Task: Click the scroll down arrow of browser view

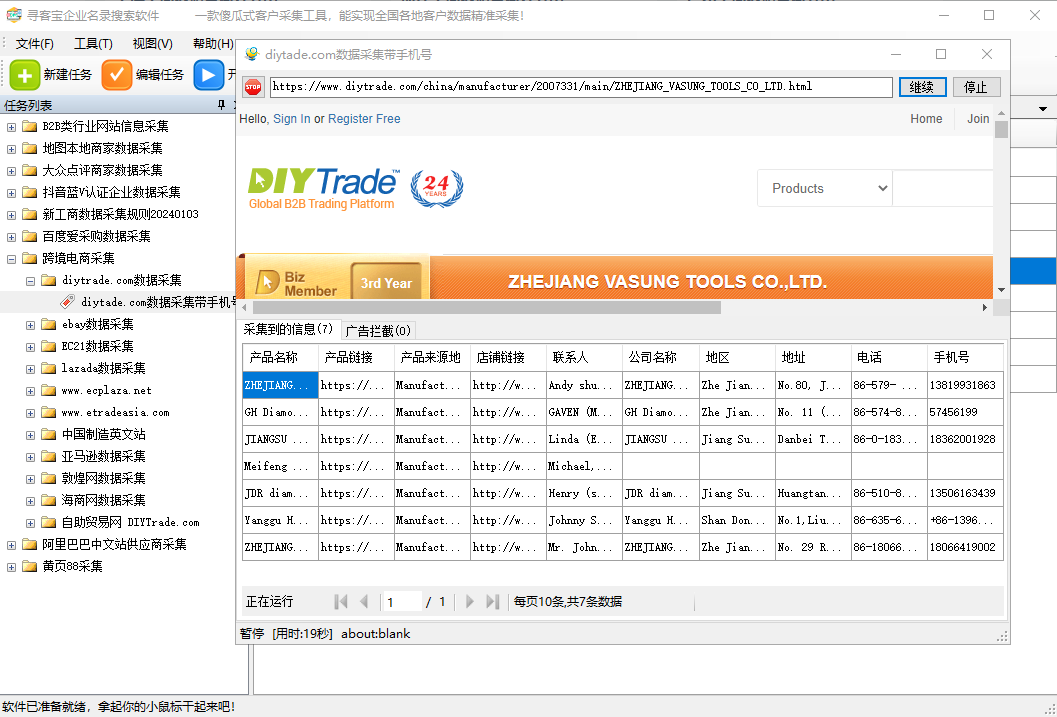Action: click(x=1001, y=290)
